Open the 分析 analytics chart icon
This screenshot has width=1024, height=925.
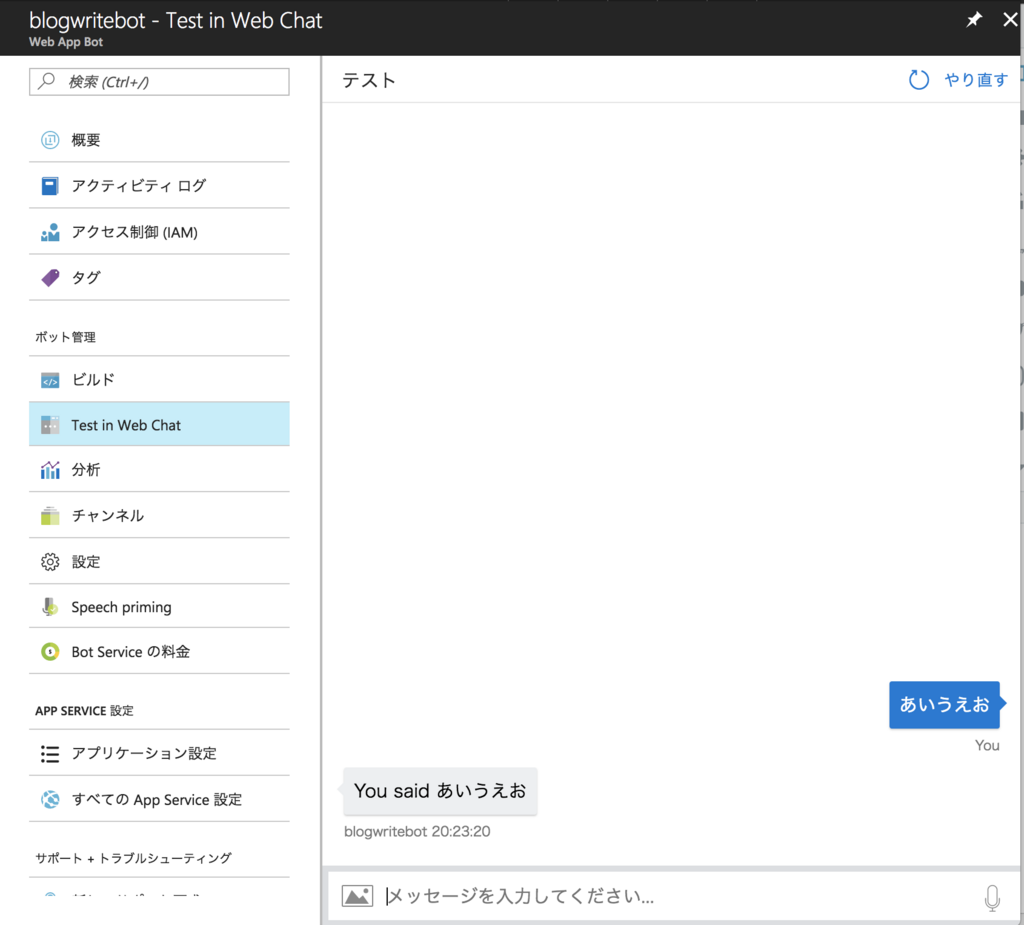click(50, 469)
